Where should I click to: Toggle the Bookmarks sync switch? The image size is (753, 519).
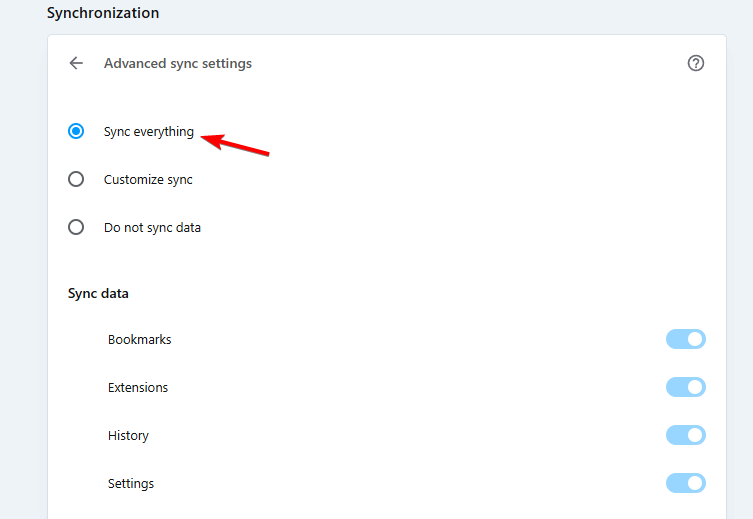point(686,339)
